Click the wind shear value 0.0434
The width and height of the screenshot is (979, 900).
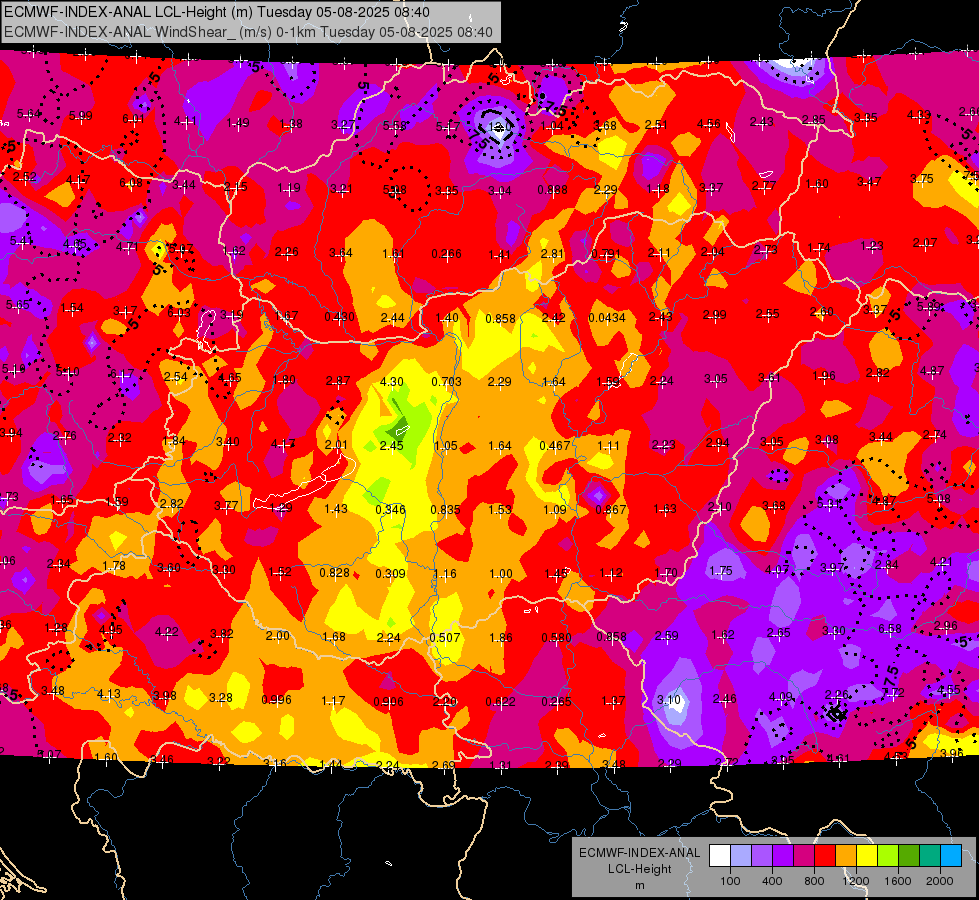tap(607, 318)
